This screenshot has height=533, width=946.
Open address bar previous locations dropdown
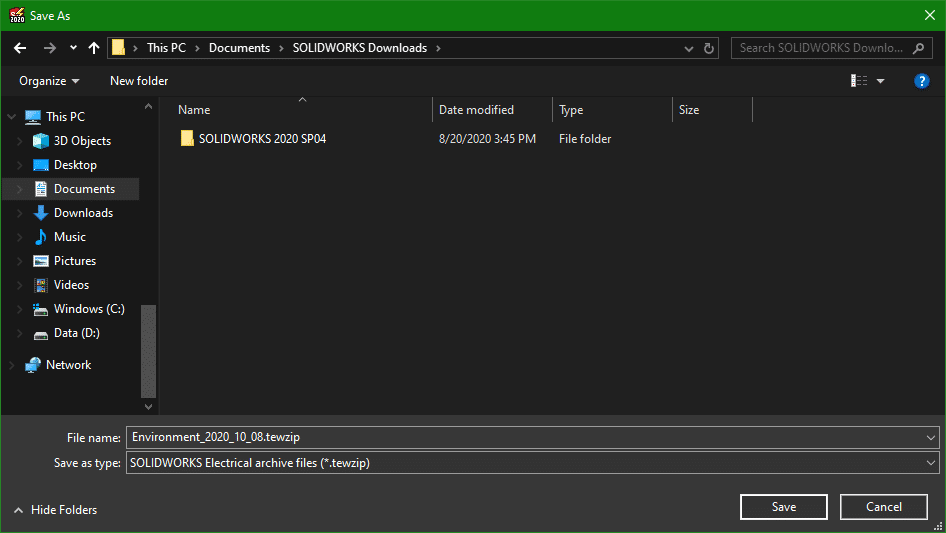pyautogui.click(x=688, y=48)
